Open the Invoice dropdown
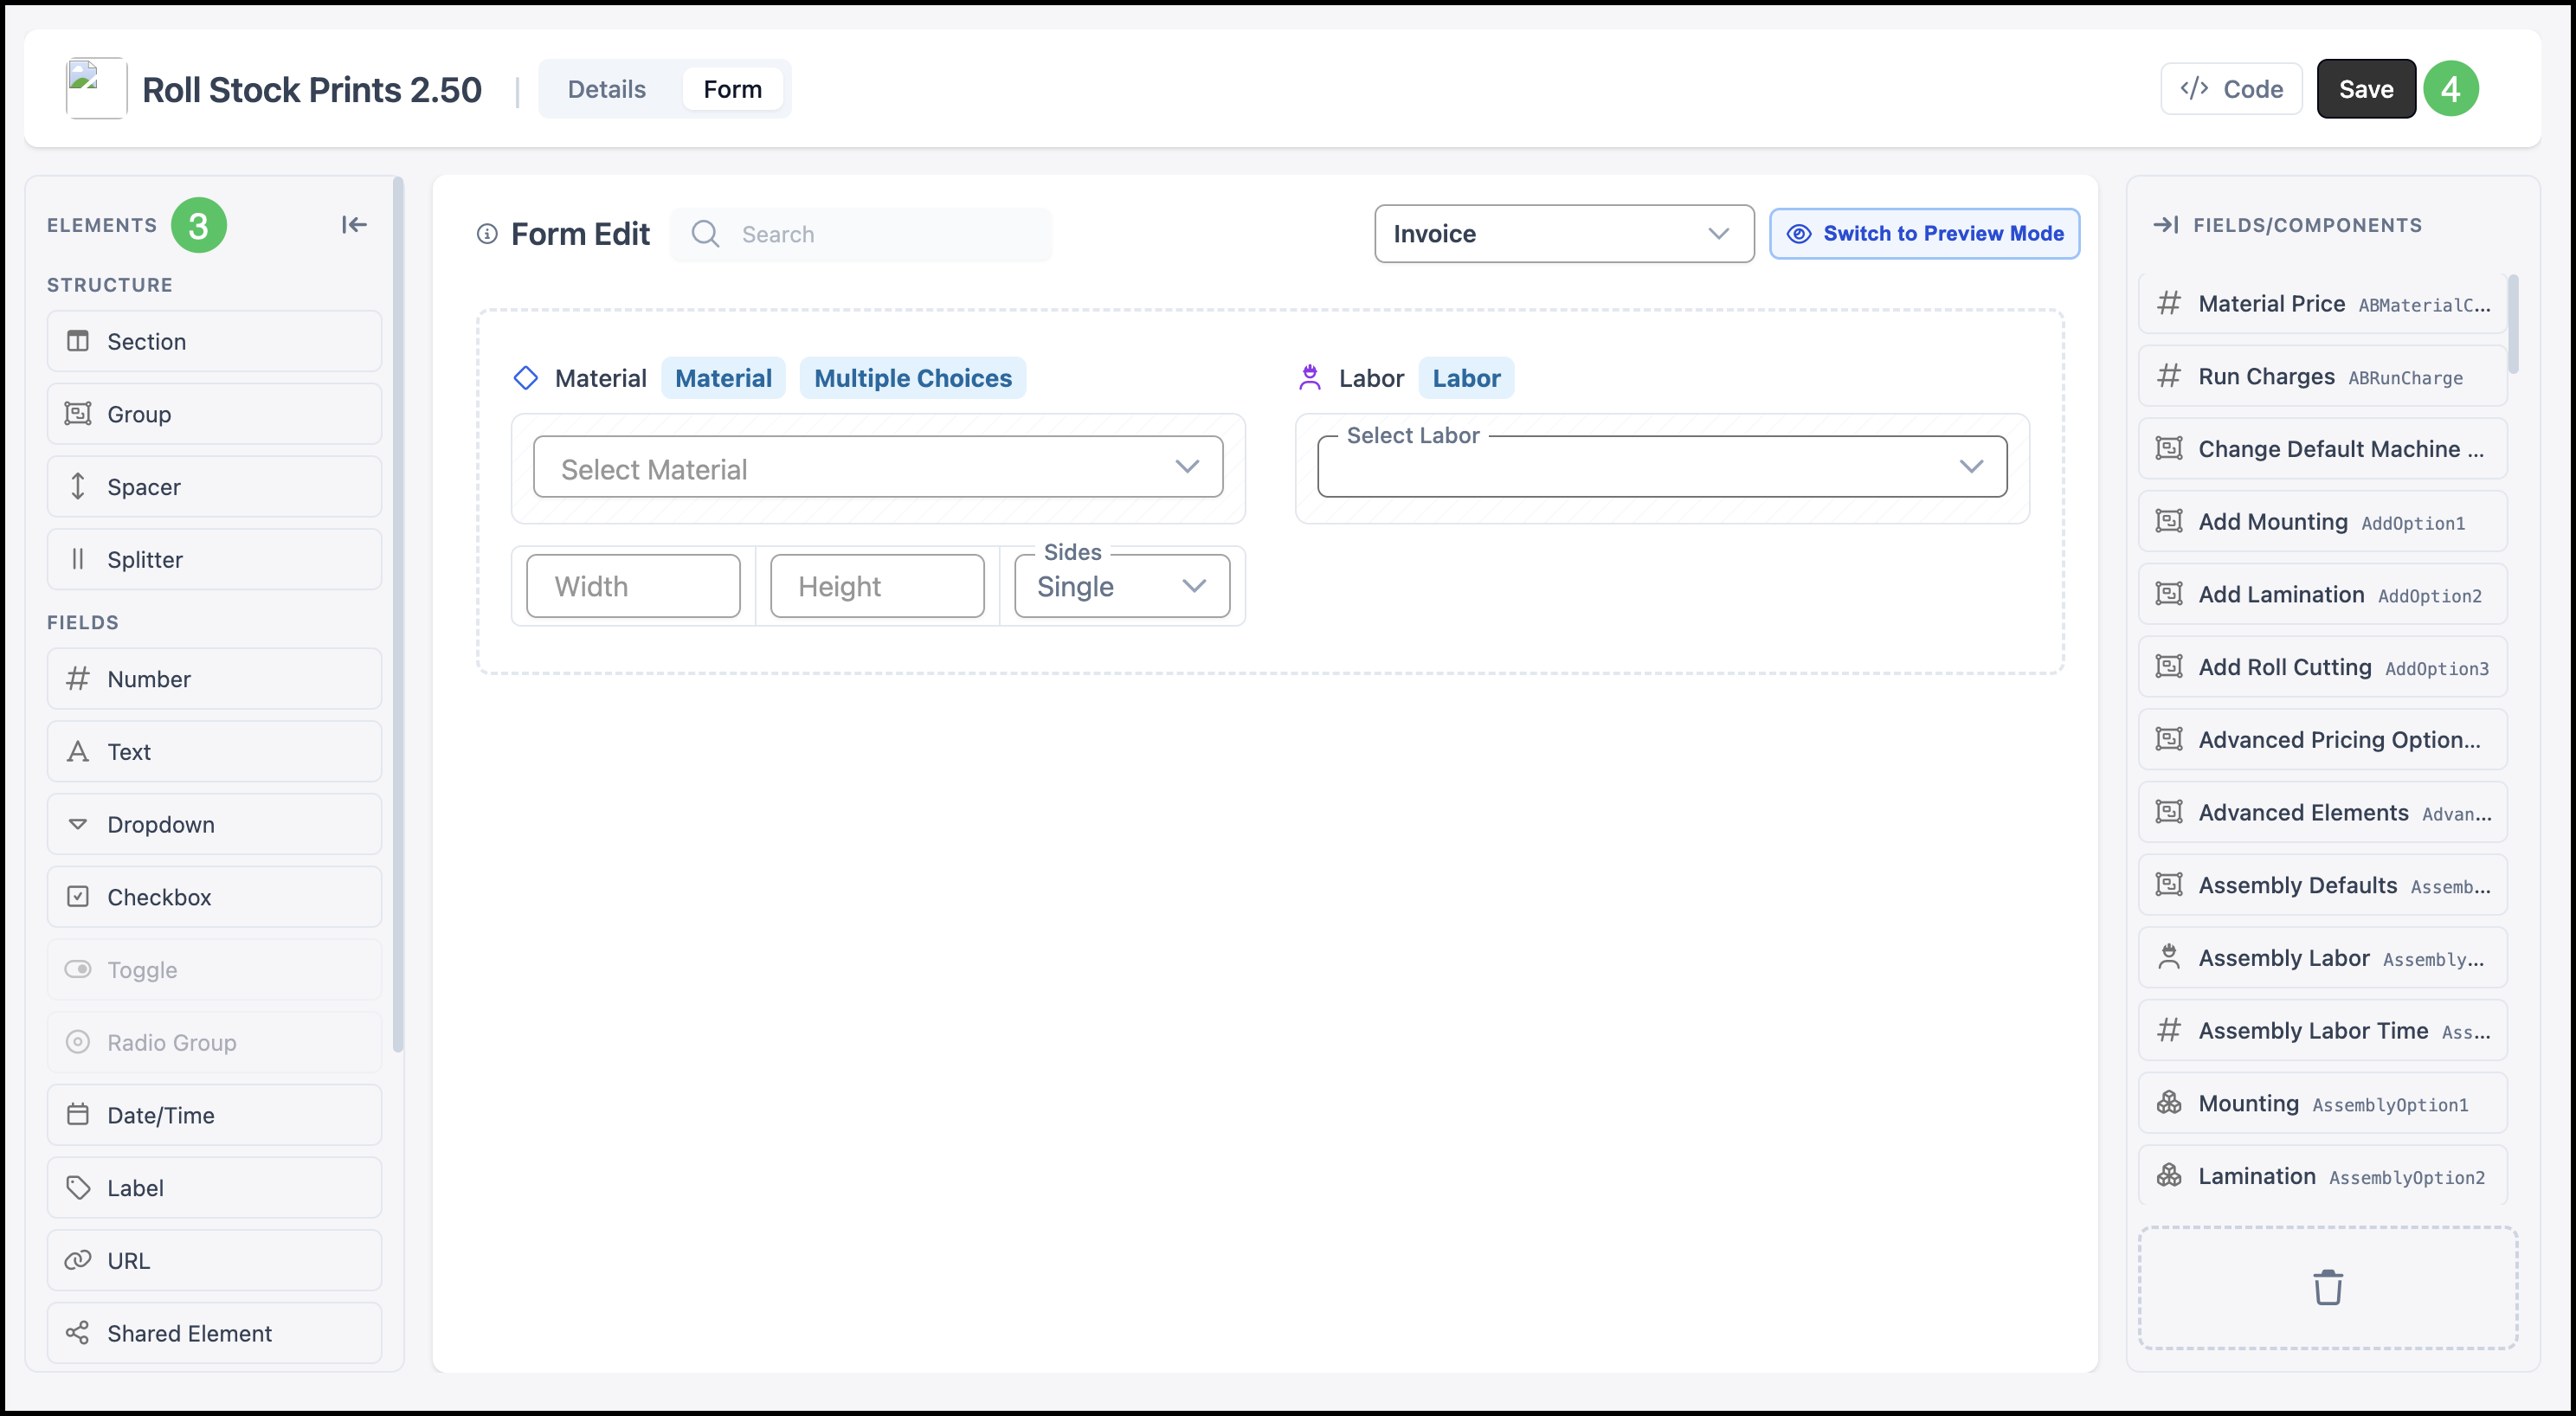 [x=1564, y=234]
